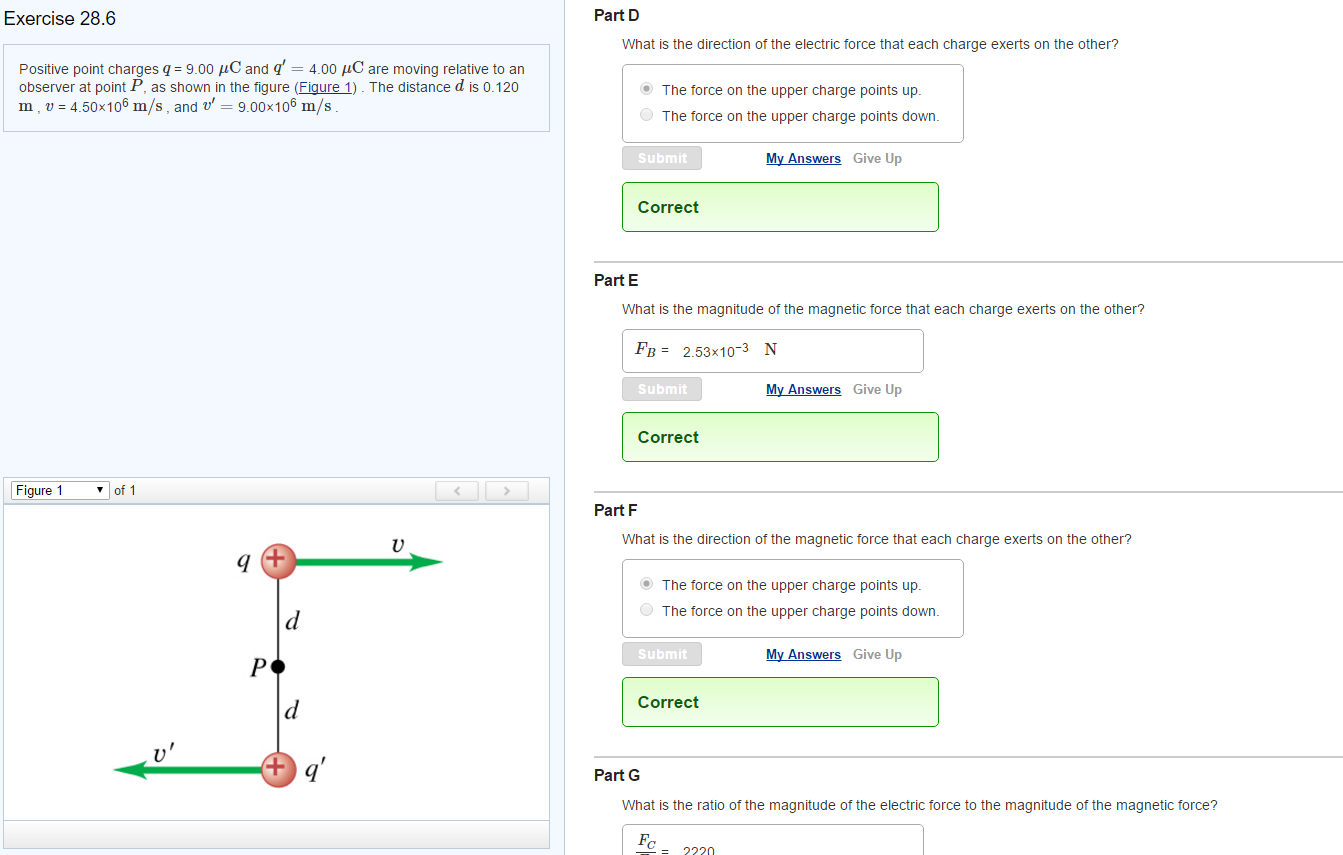Open the Figure 1 hyperlink in the problem statement
Screen dimensions: 1343x855
(325, 87)
